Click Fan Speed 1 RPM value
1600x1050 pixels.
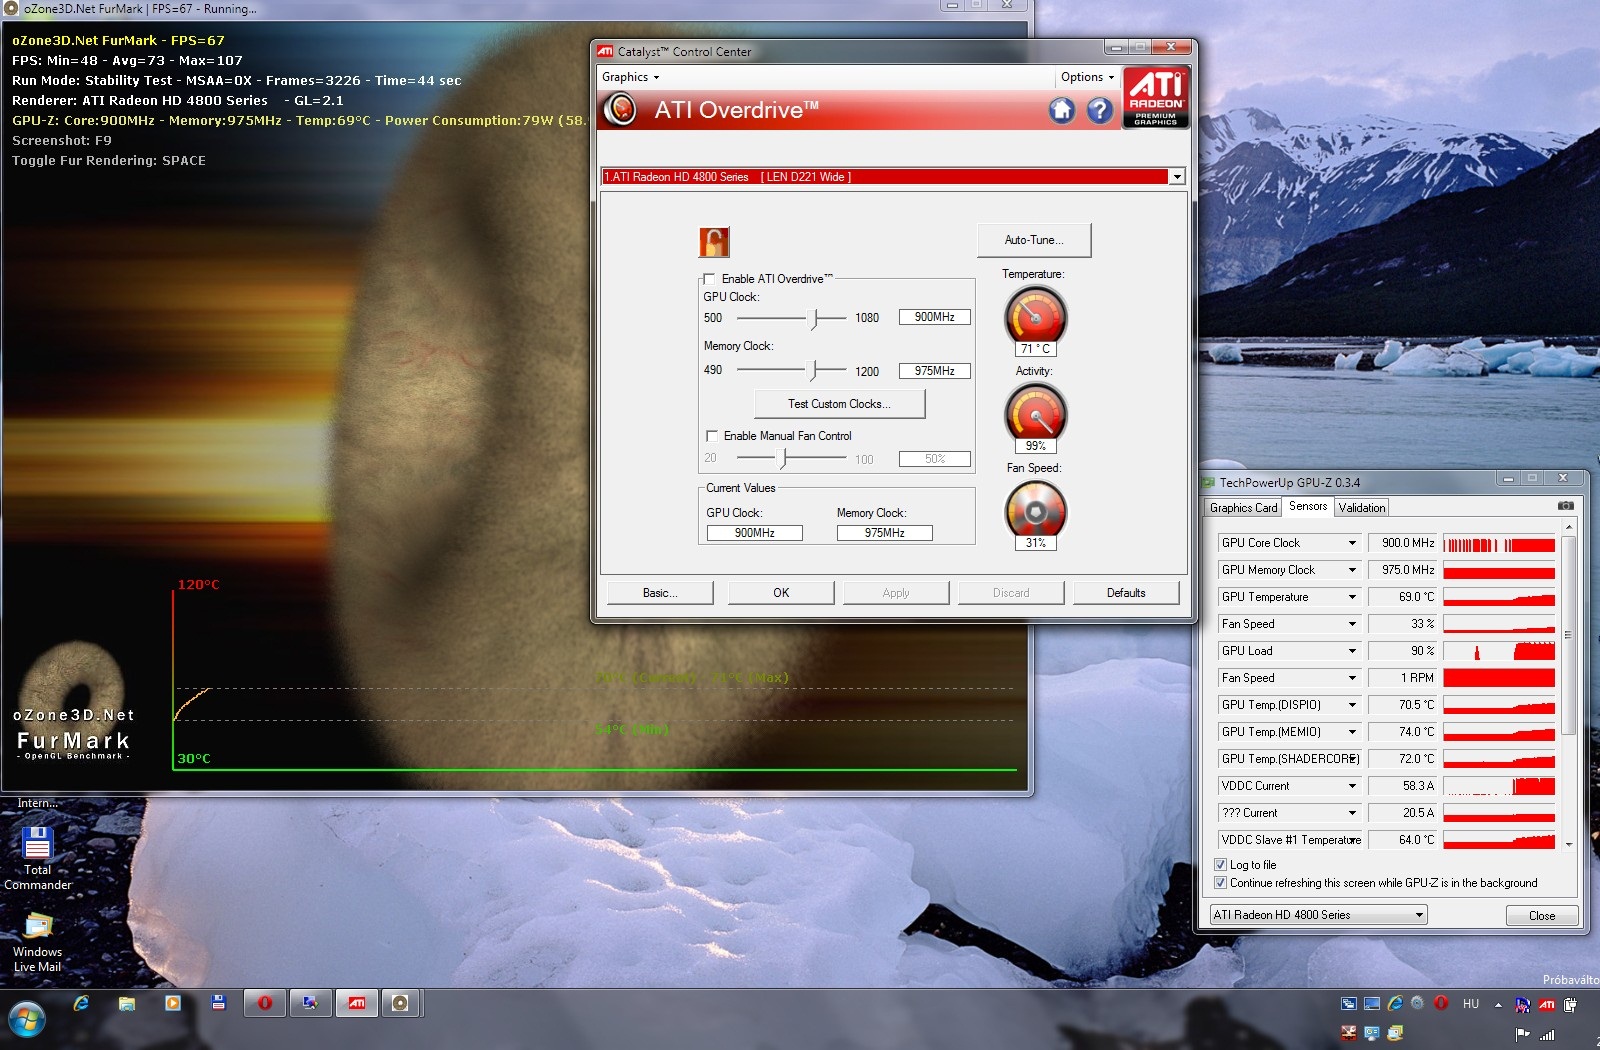1403,678
